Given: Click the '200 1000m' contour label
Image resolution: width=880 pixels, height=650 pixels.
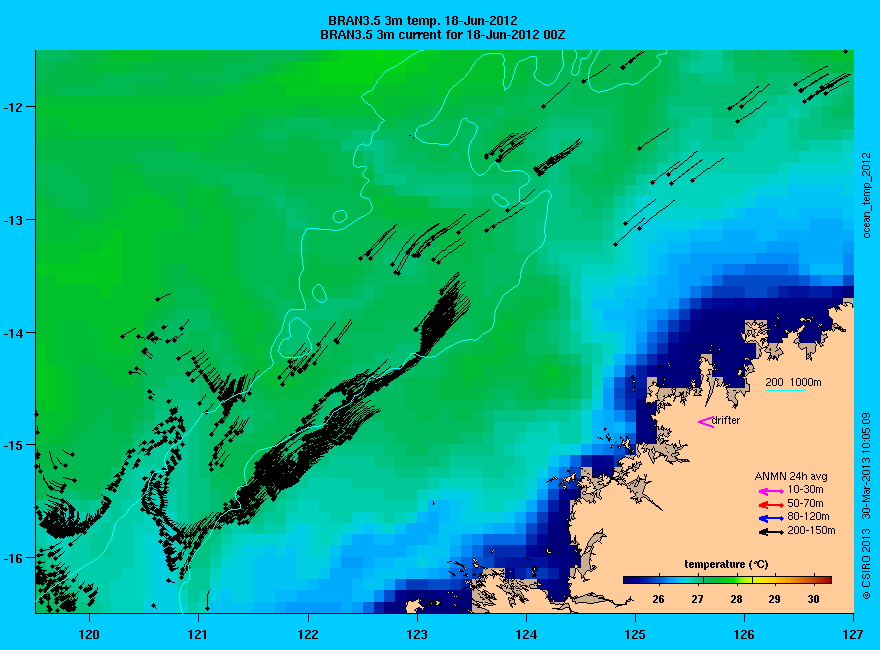Looking at the screenshot, I should click(794, 382).
